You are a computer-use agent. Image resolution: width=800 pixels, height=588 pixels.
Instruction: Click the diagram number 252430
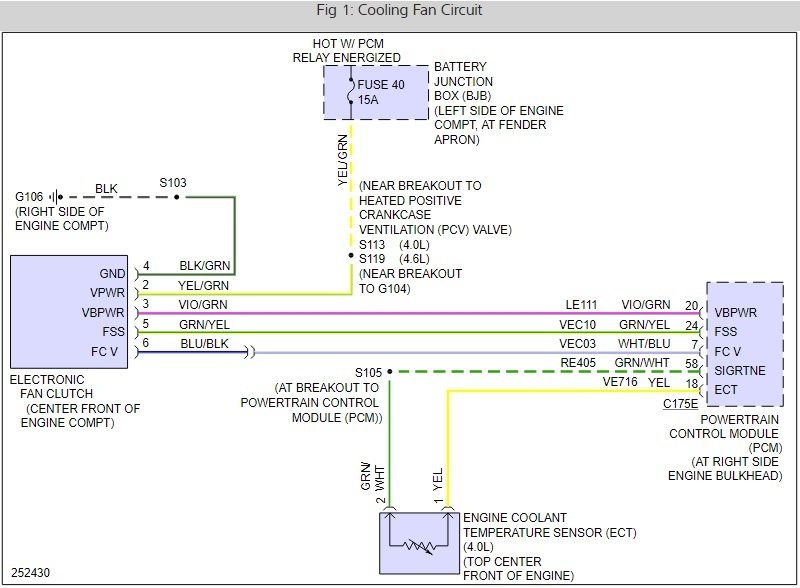click(x=31, y=573)
